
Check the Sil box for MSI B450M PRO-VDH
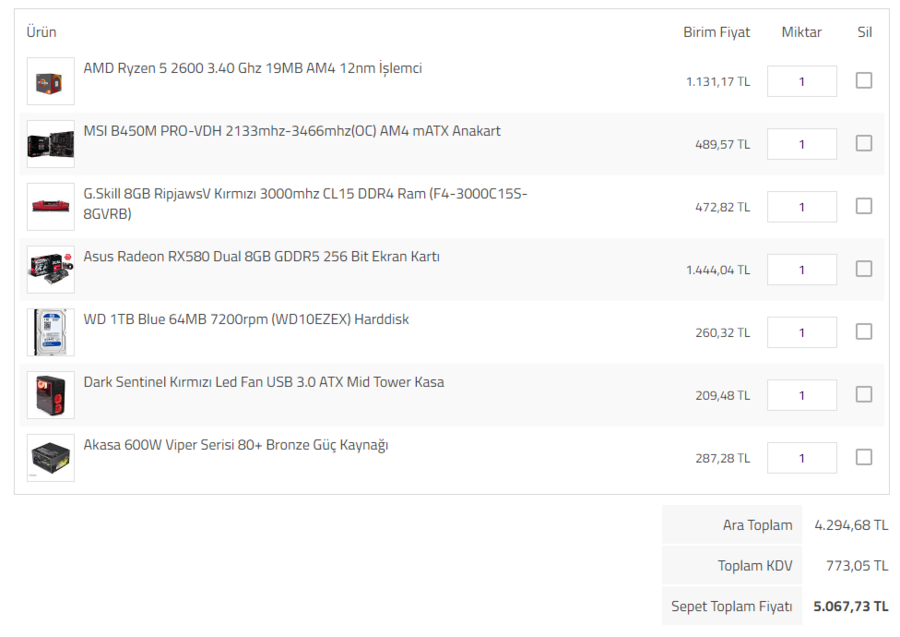pos(864,143)
